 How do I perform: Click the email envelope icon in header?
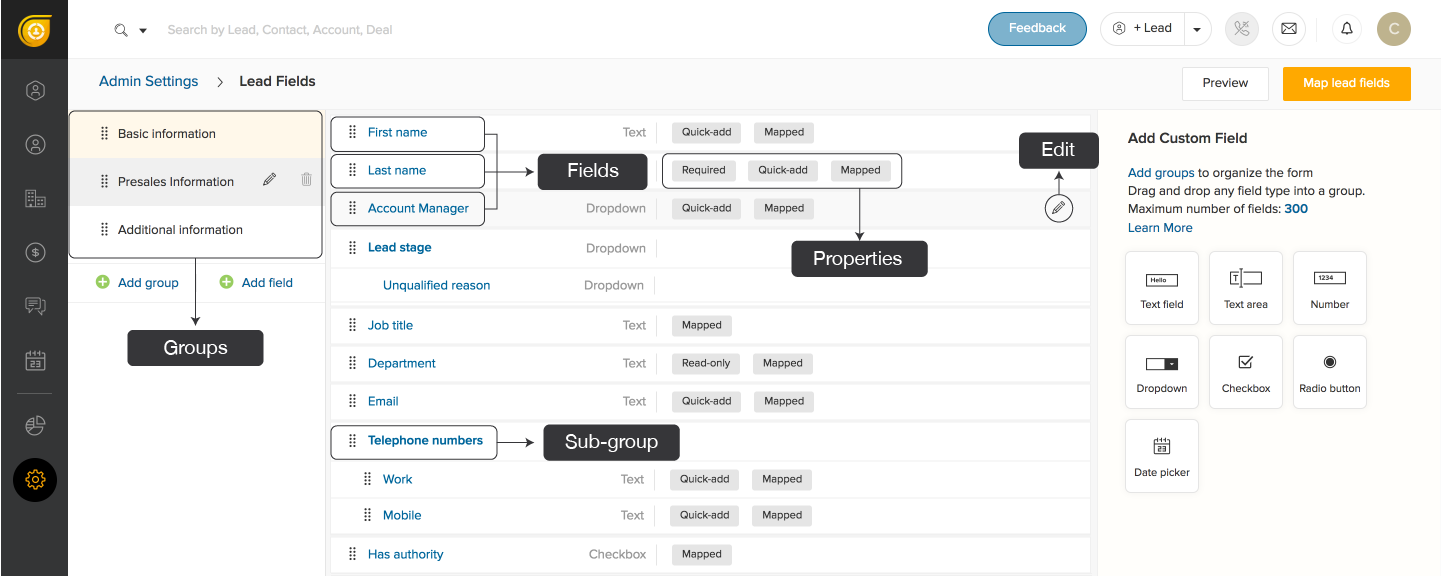click(1289, 29)
